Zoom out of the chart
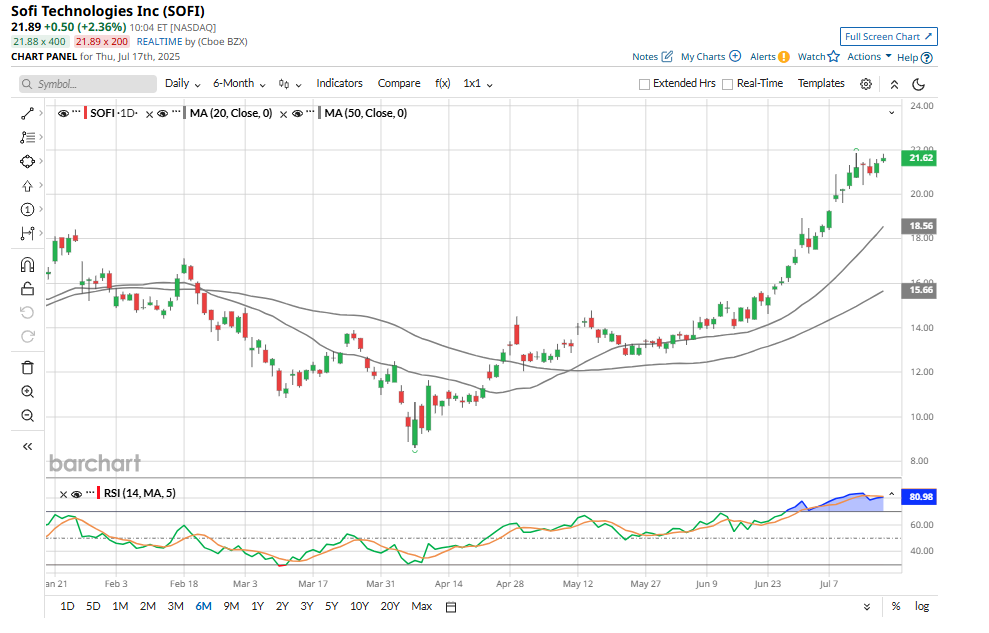 pyautogui.click(x=27, y=415)
